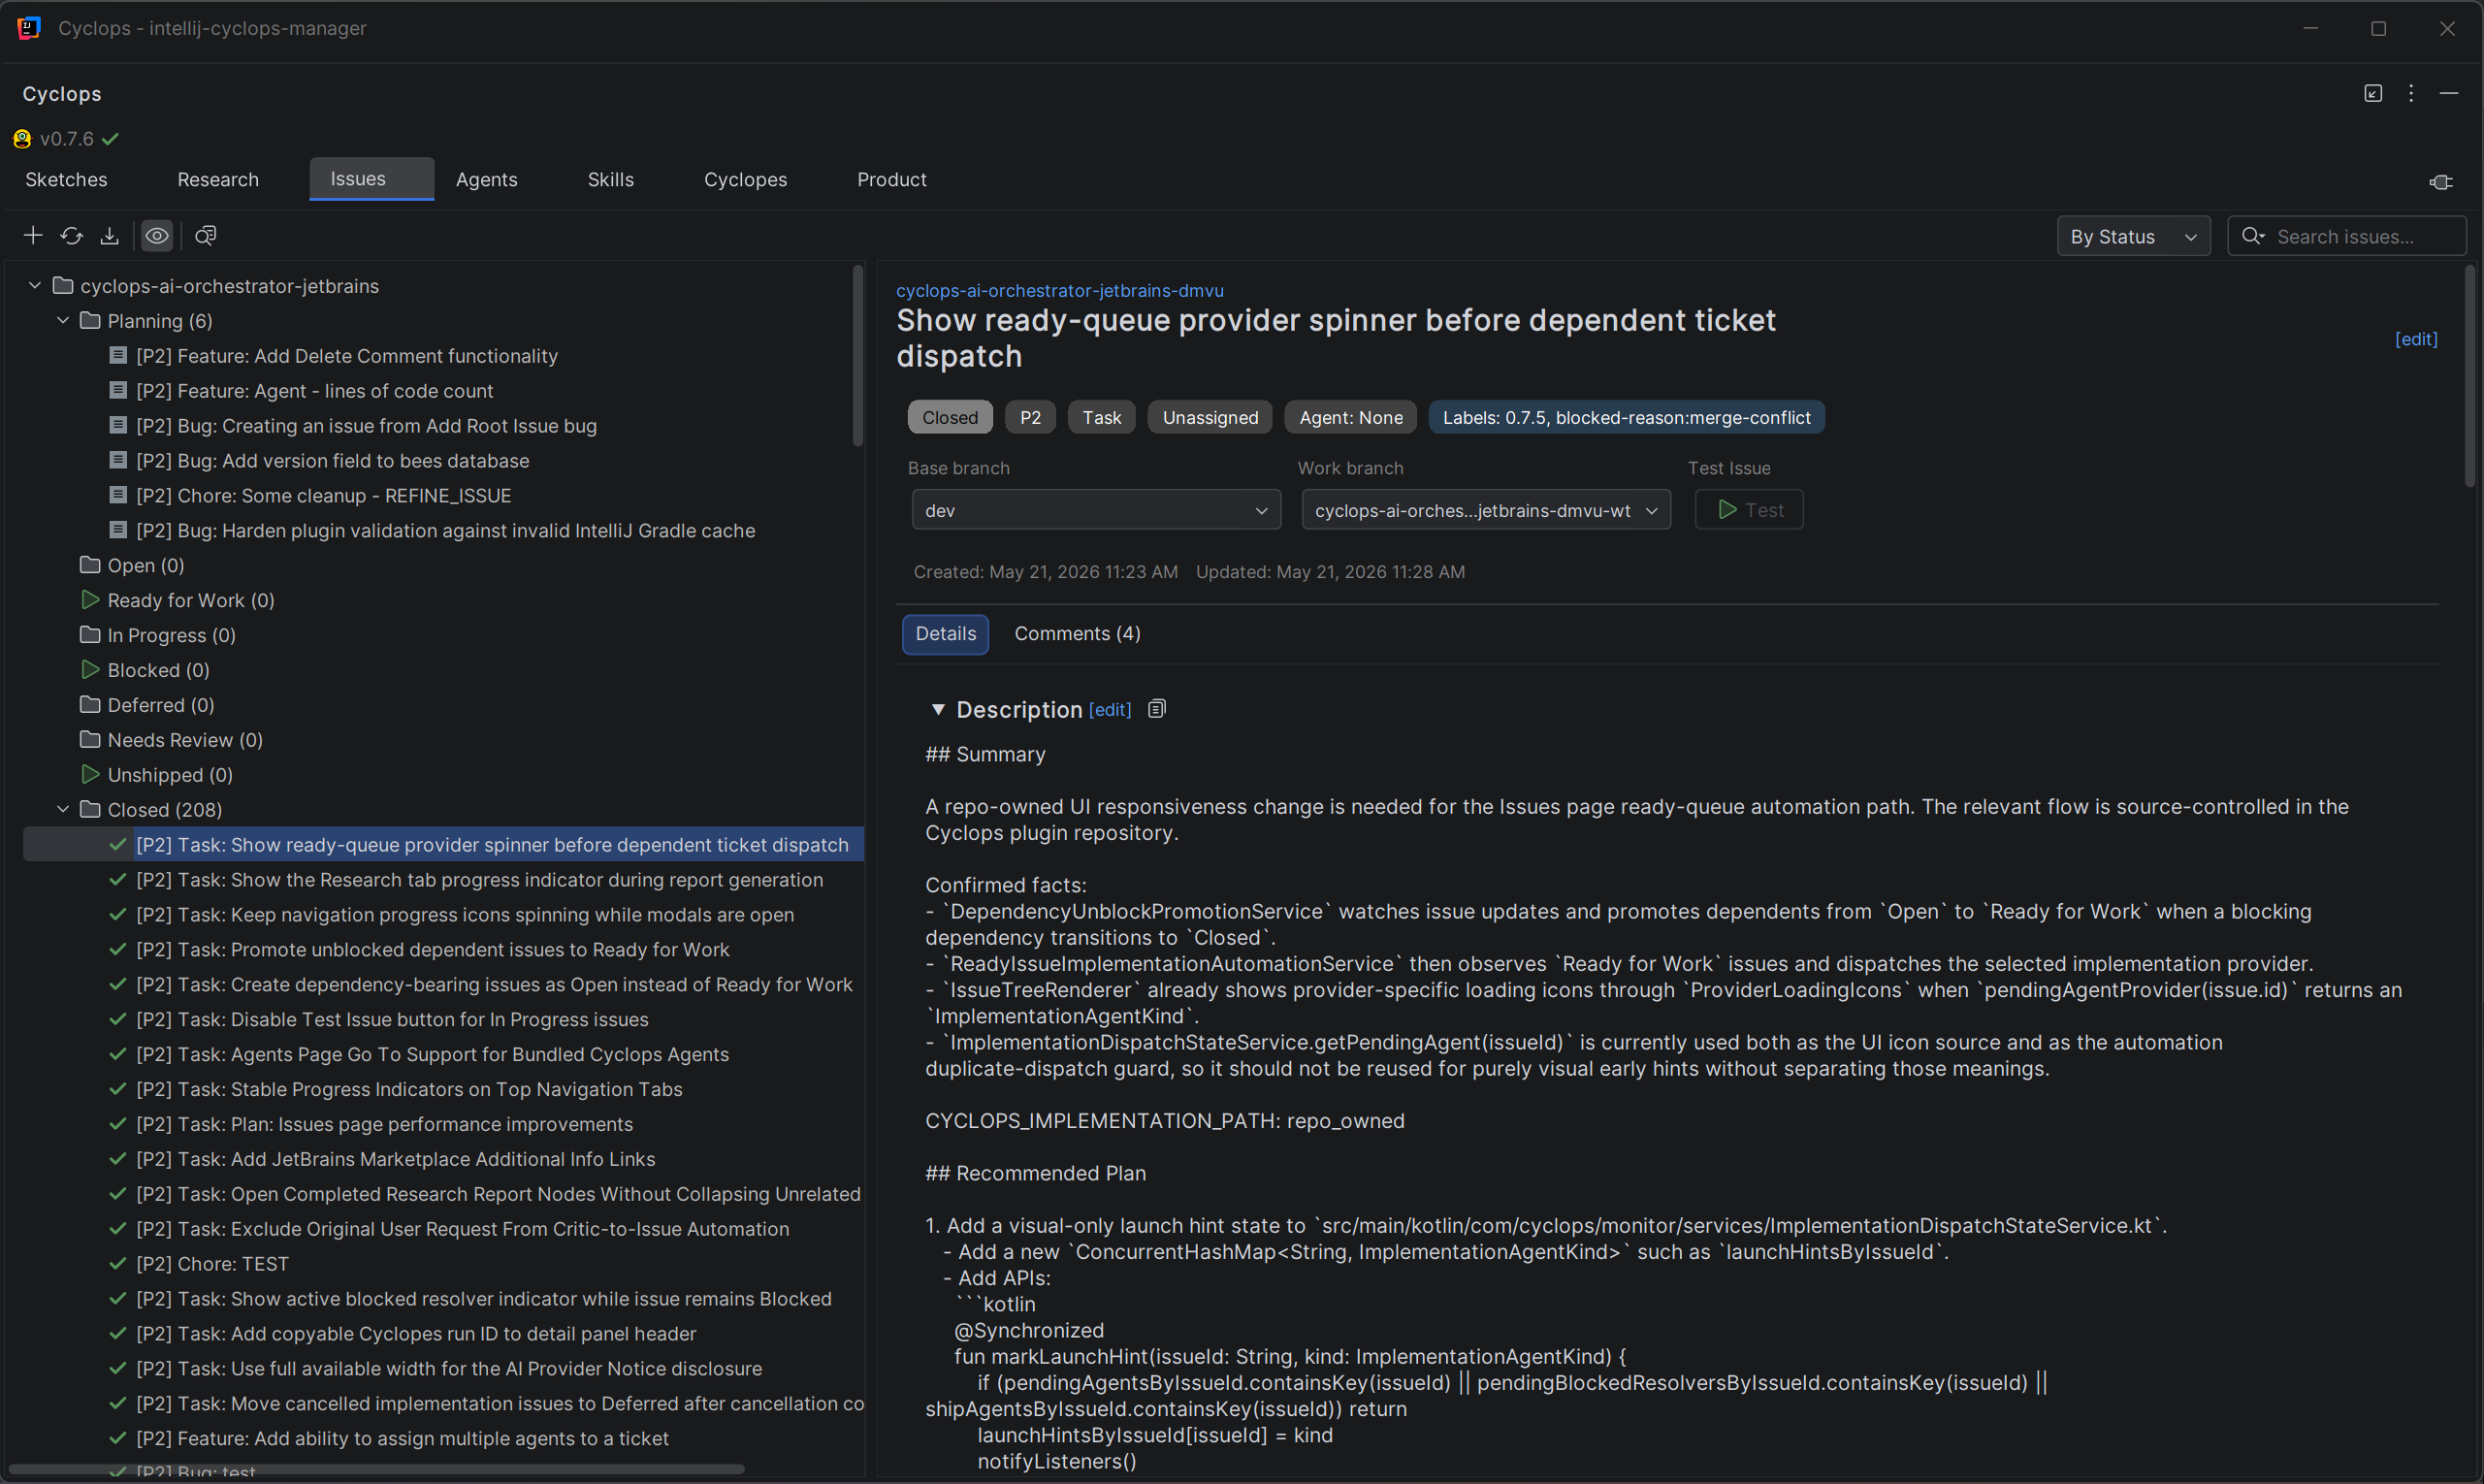The image size is (2484, 1484).
Task: Select Chore: Some cleanup - REFINE_ISSUE
Action: 324,495
